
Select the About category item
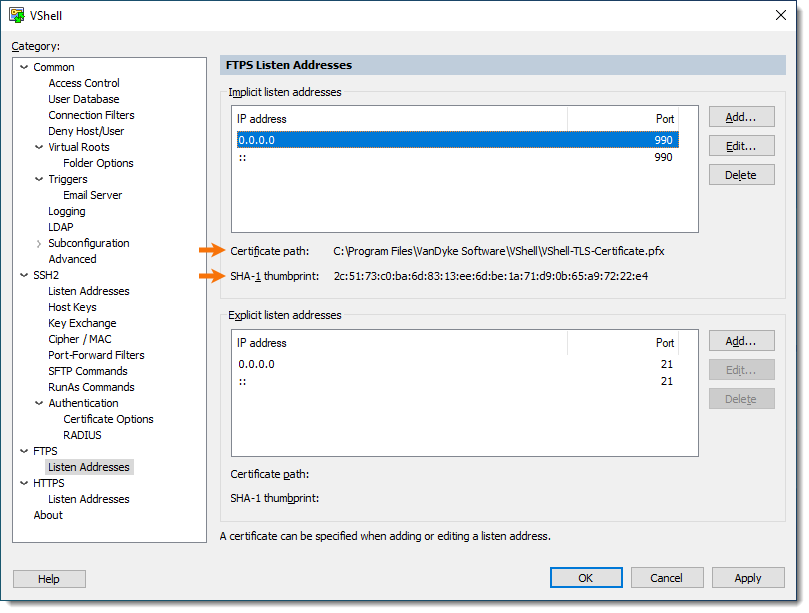click(48, 515)
